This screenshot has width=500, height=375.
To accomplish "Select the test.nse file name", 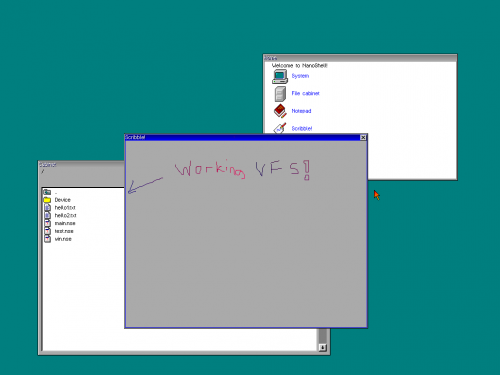I will (64, 231).
